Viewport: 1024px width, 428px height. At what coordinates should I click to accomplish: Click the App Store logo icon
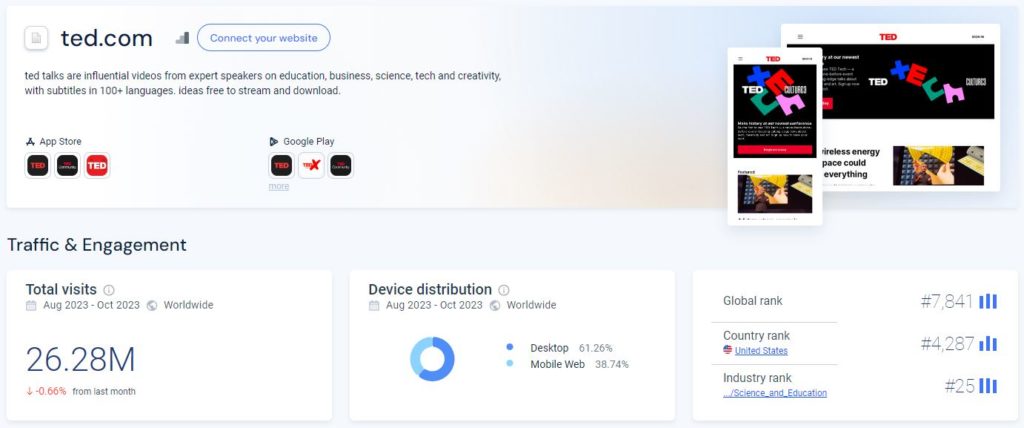[x=30, y=141]
